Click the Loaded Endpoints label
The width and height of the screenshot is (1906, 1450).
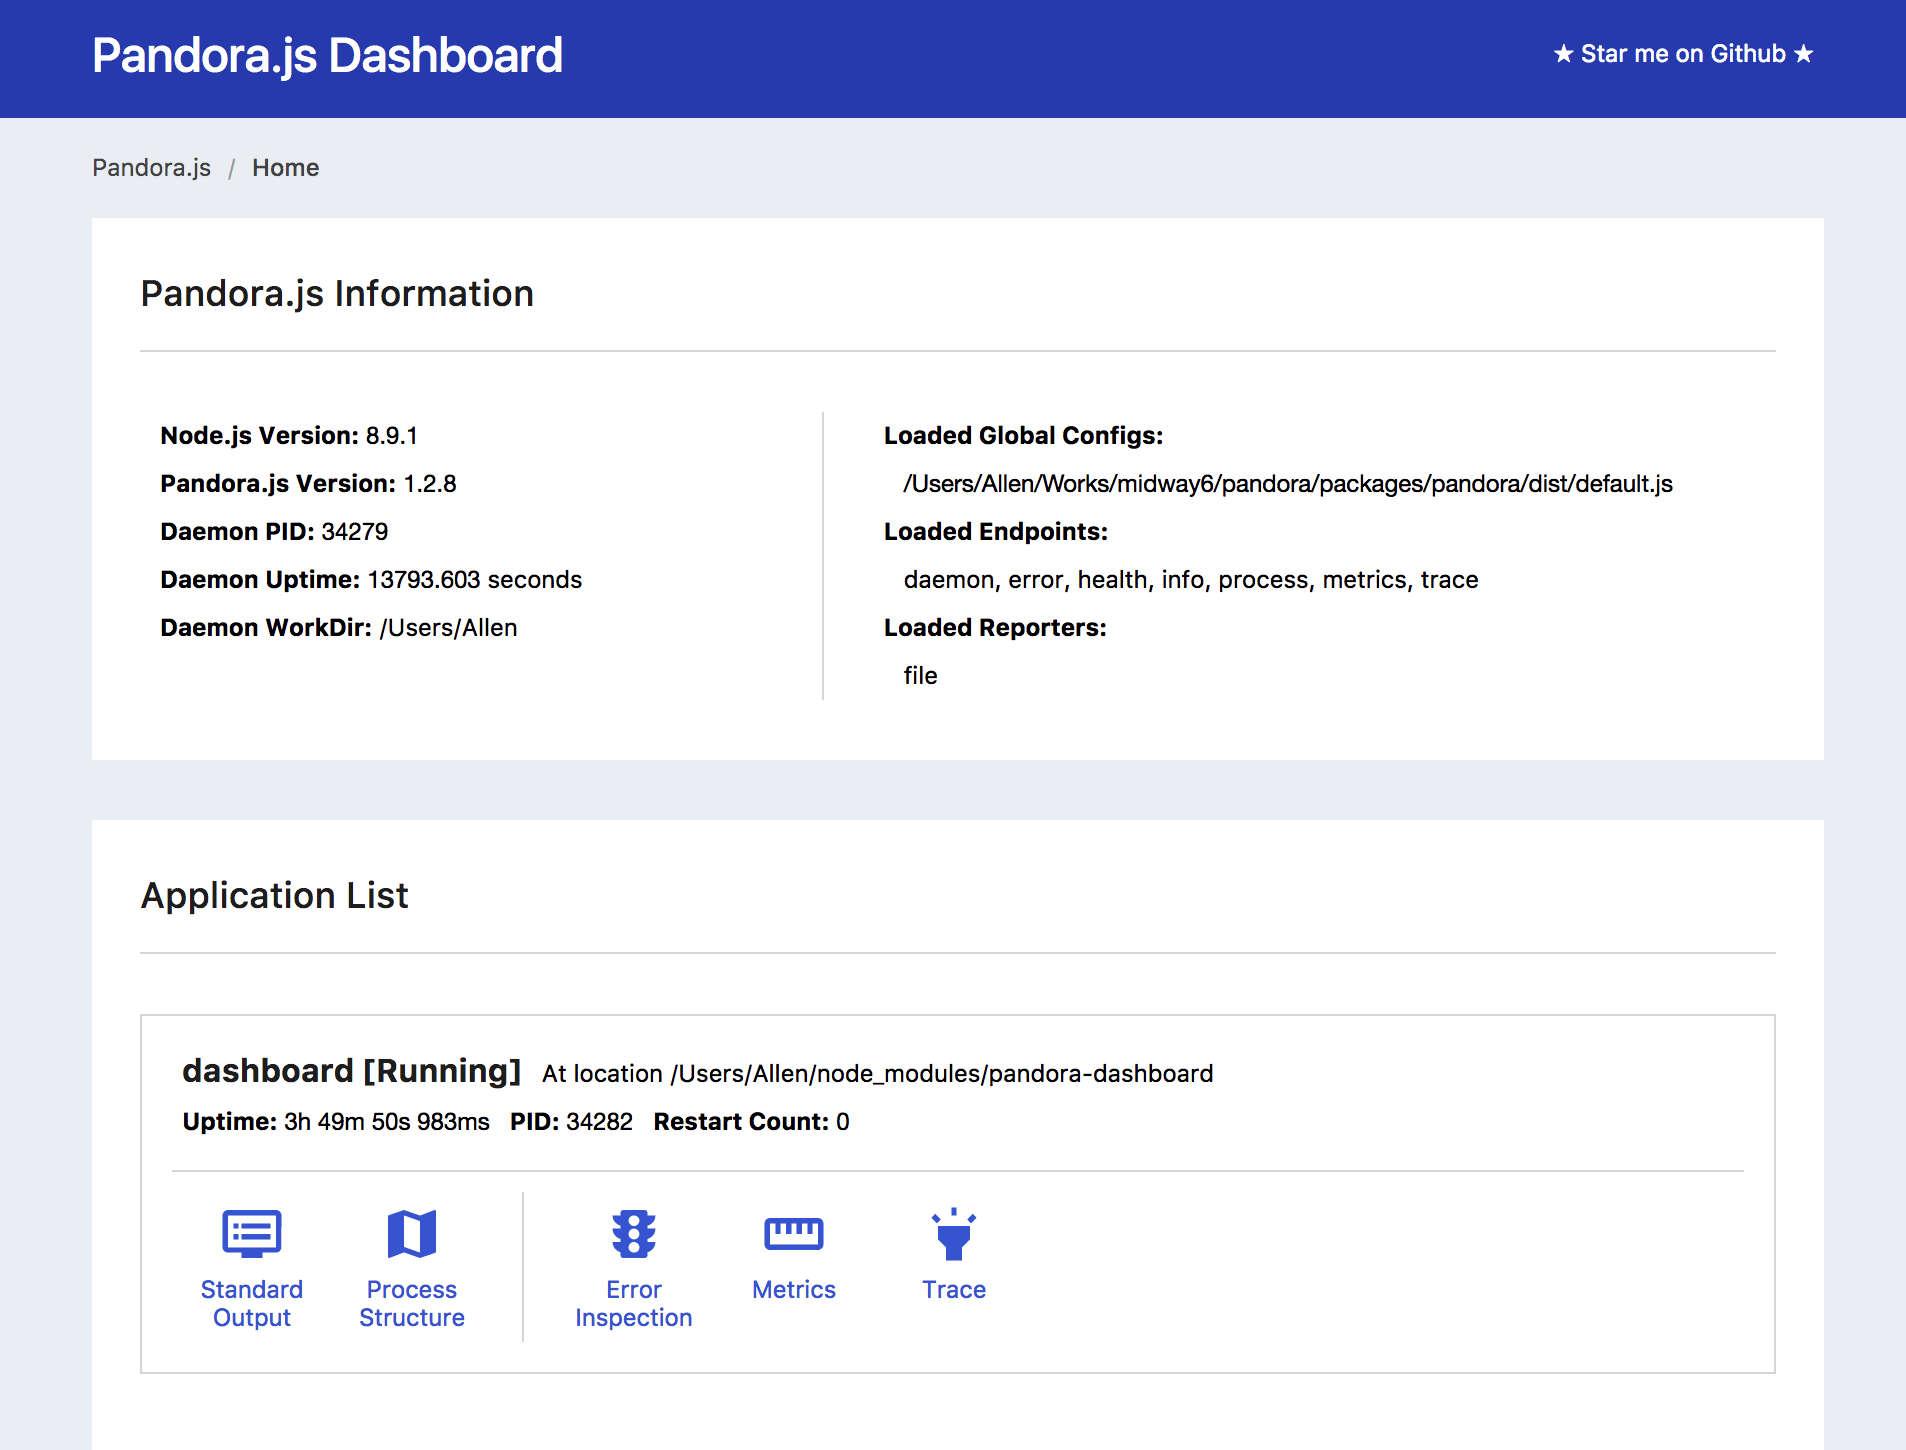996,532
